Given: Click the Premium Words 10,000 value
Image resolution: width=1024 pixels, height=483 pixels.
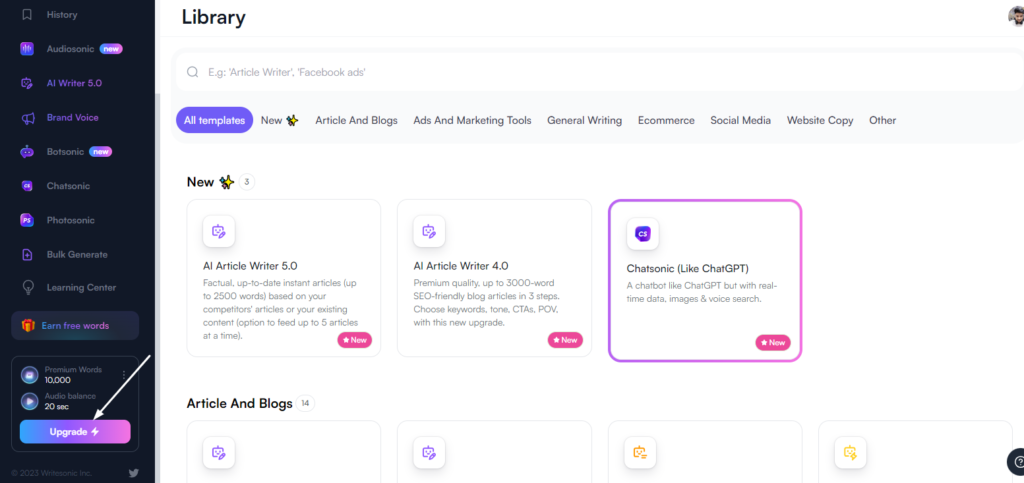Looking at the screenshot, I should [x=57, y=380].
